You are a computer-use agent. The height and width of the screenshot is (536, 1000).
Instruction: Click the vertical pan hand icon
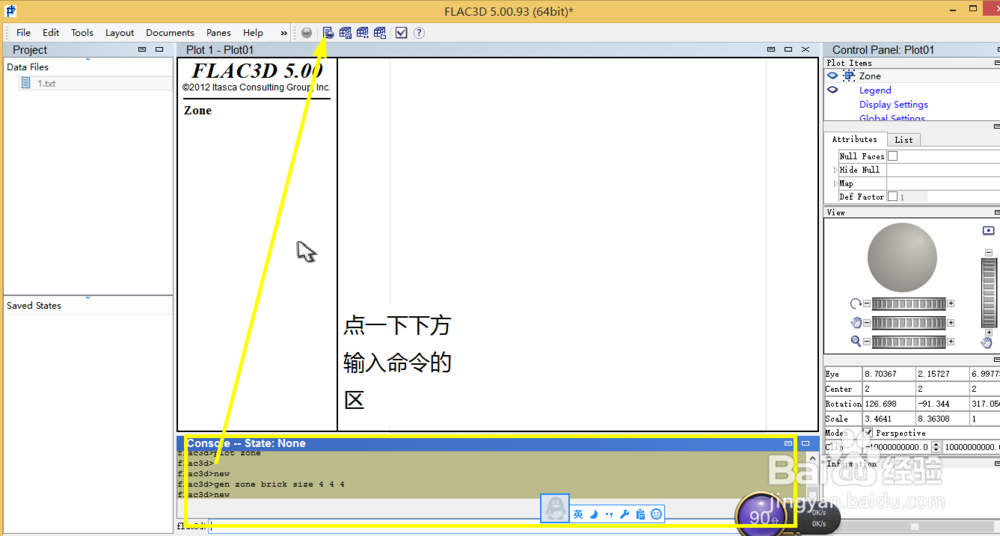(987, 343)
